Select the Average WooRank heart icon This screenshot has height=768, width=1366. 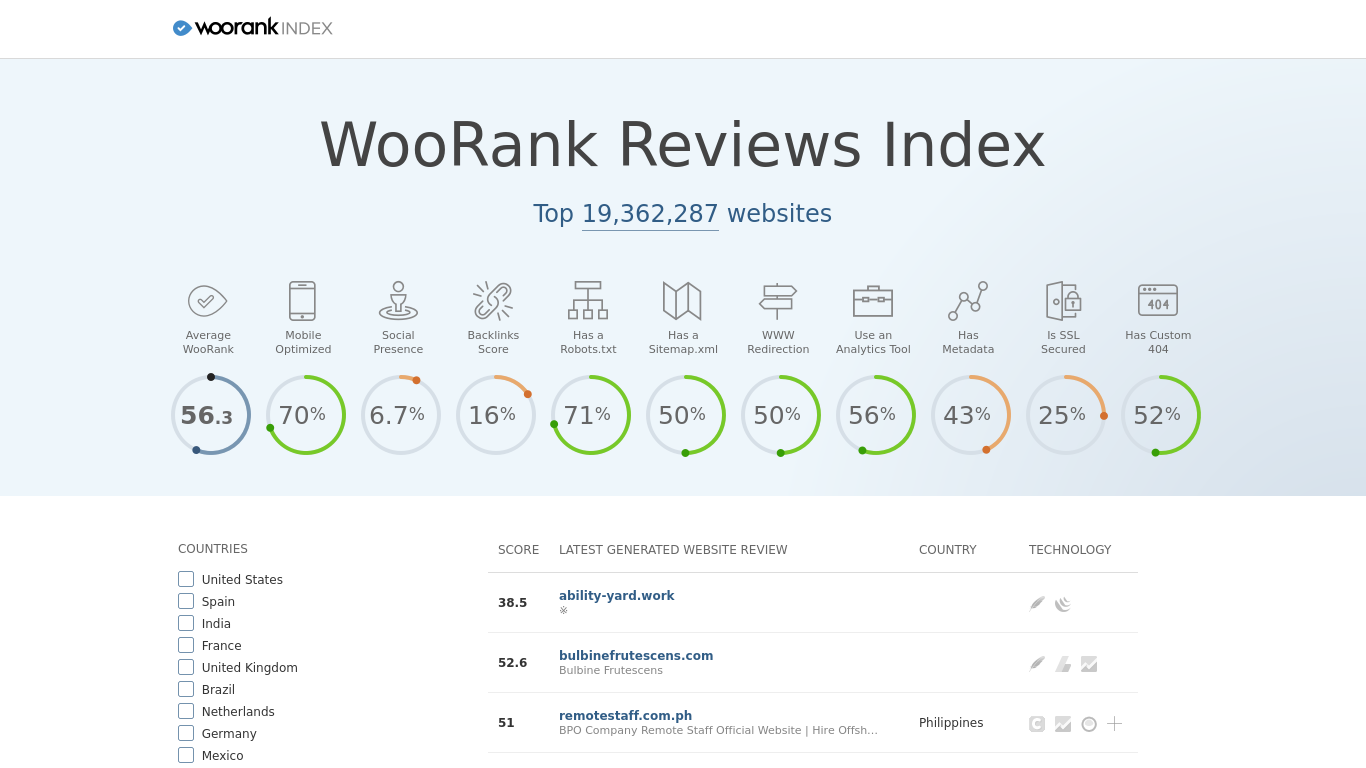[208, 300]
